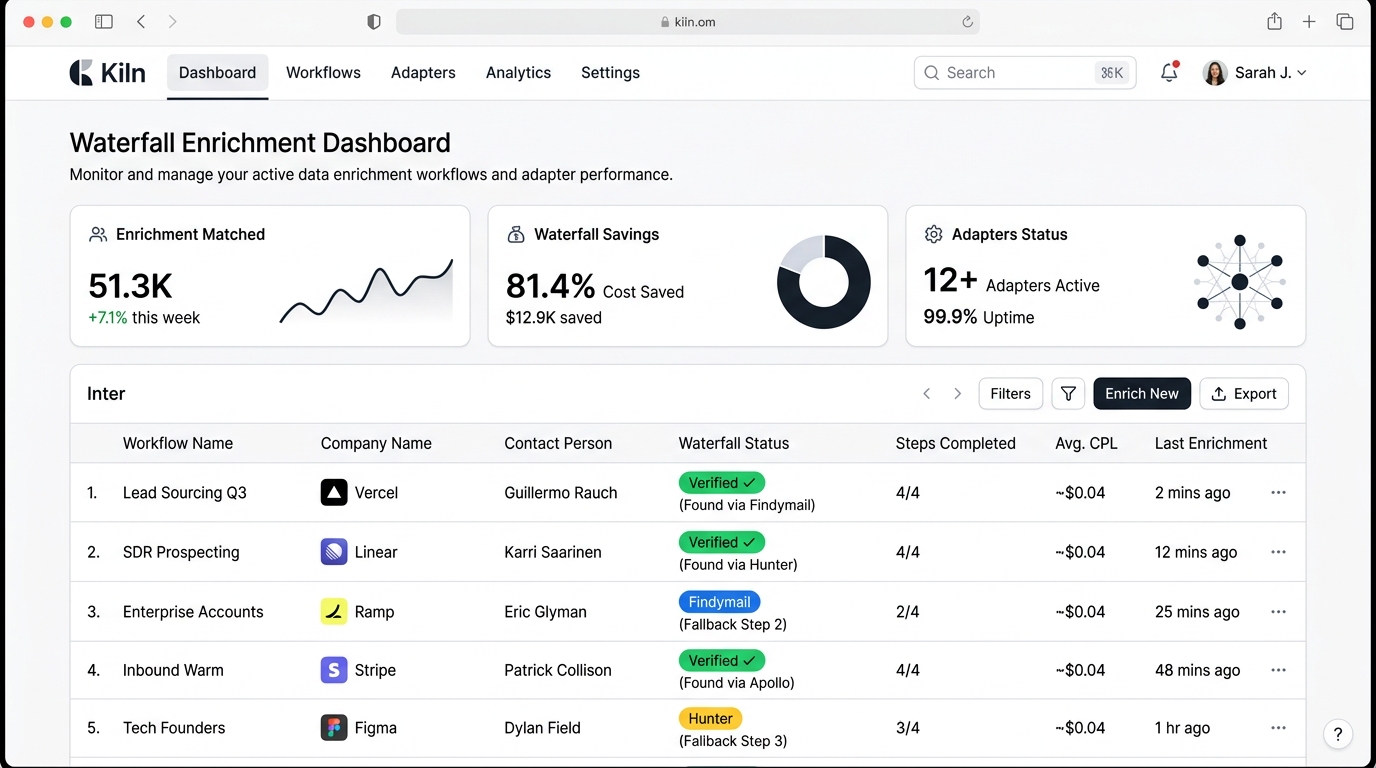Switch to the Workflows tab
1376x768 pixels.
pyautogui.click(x=323, y=73)
